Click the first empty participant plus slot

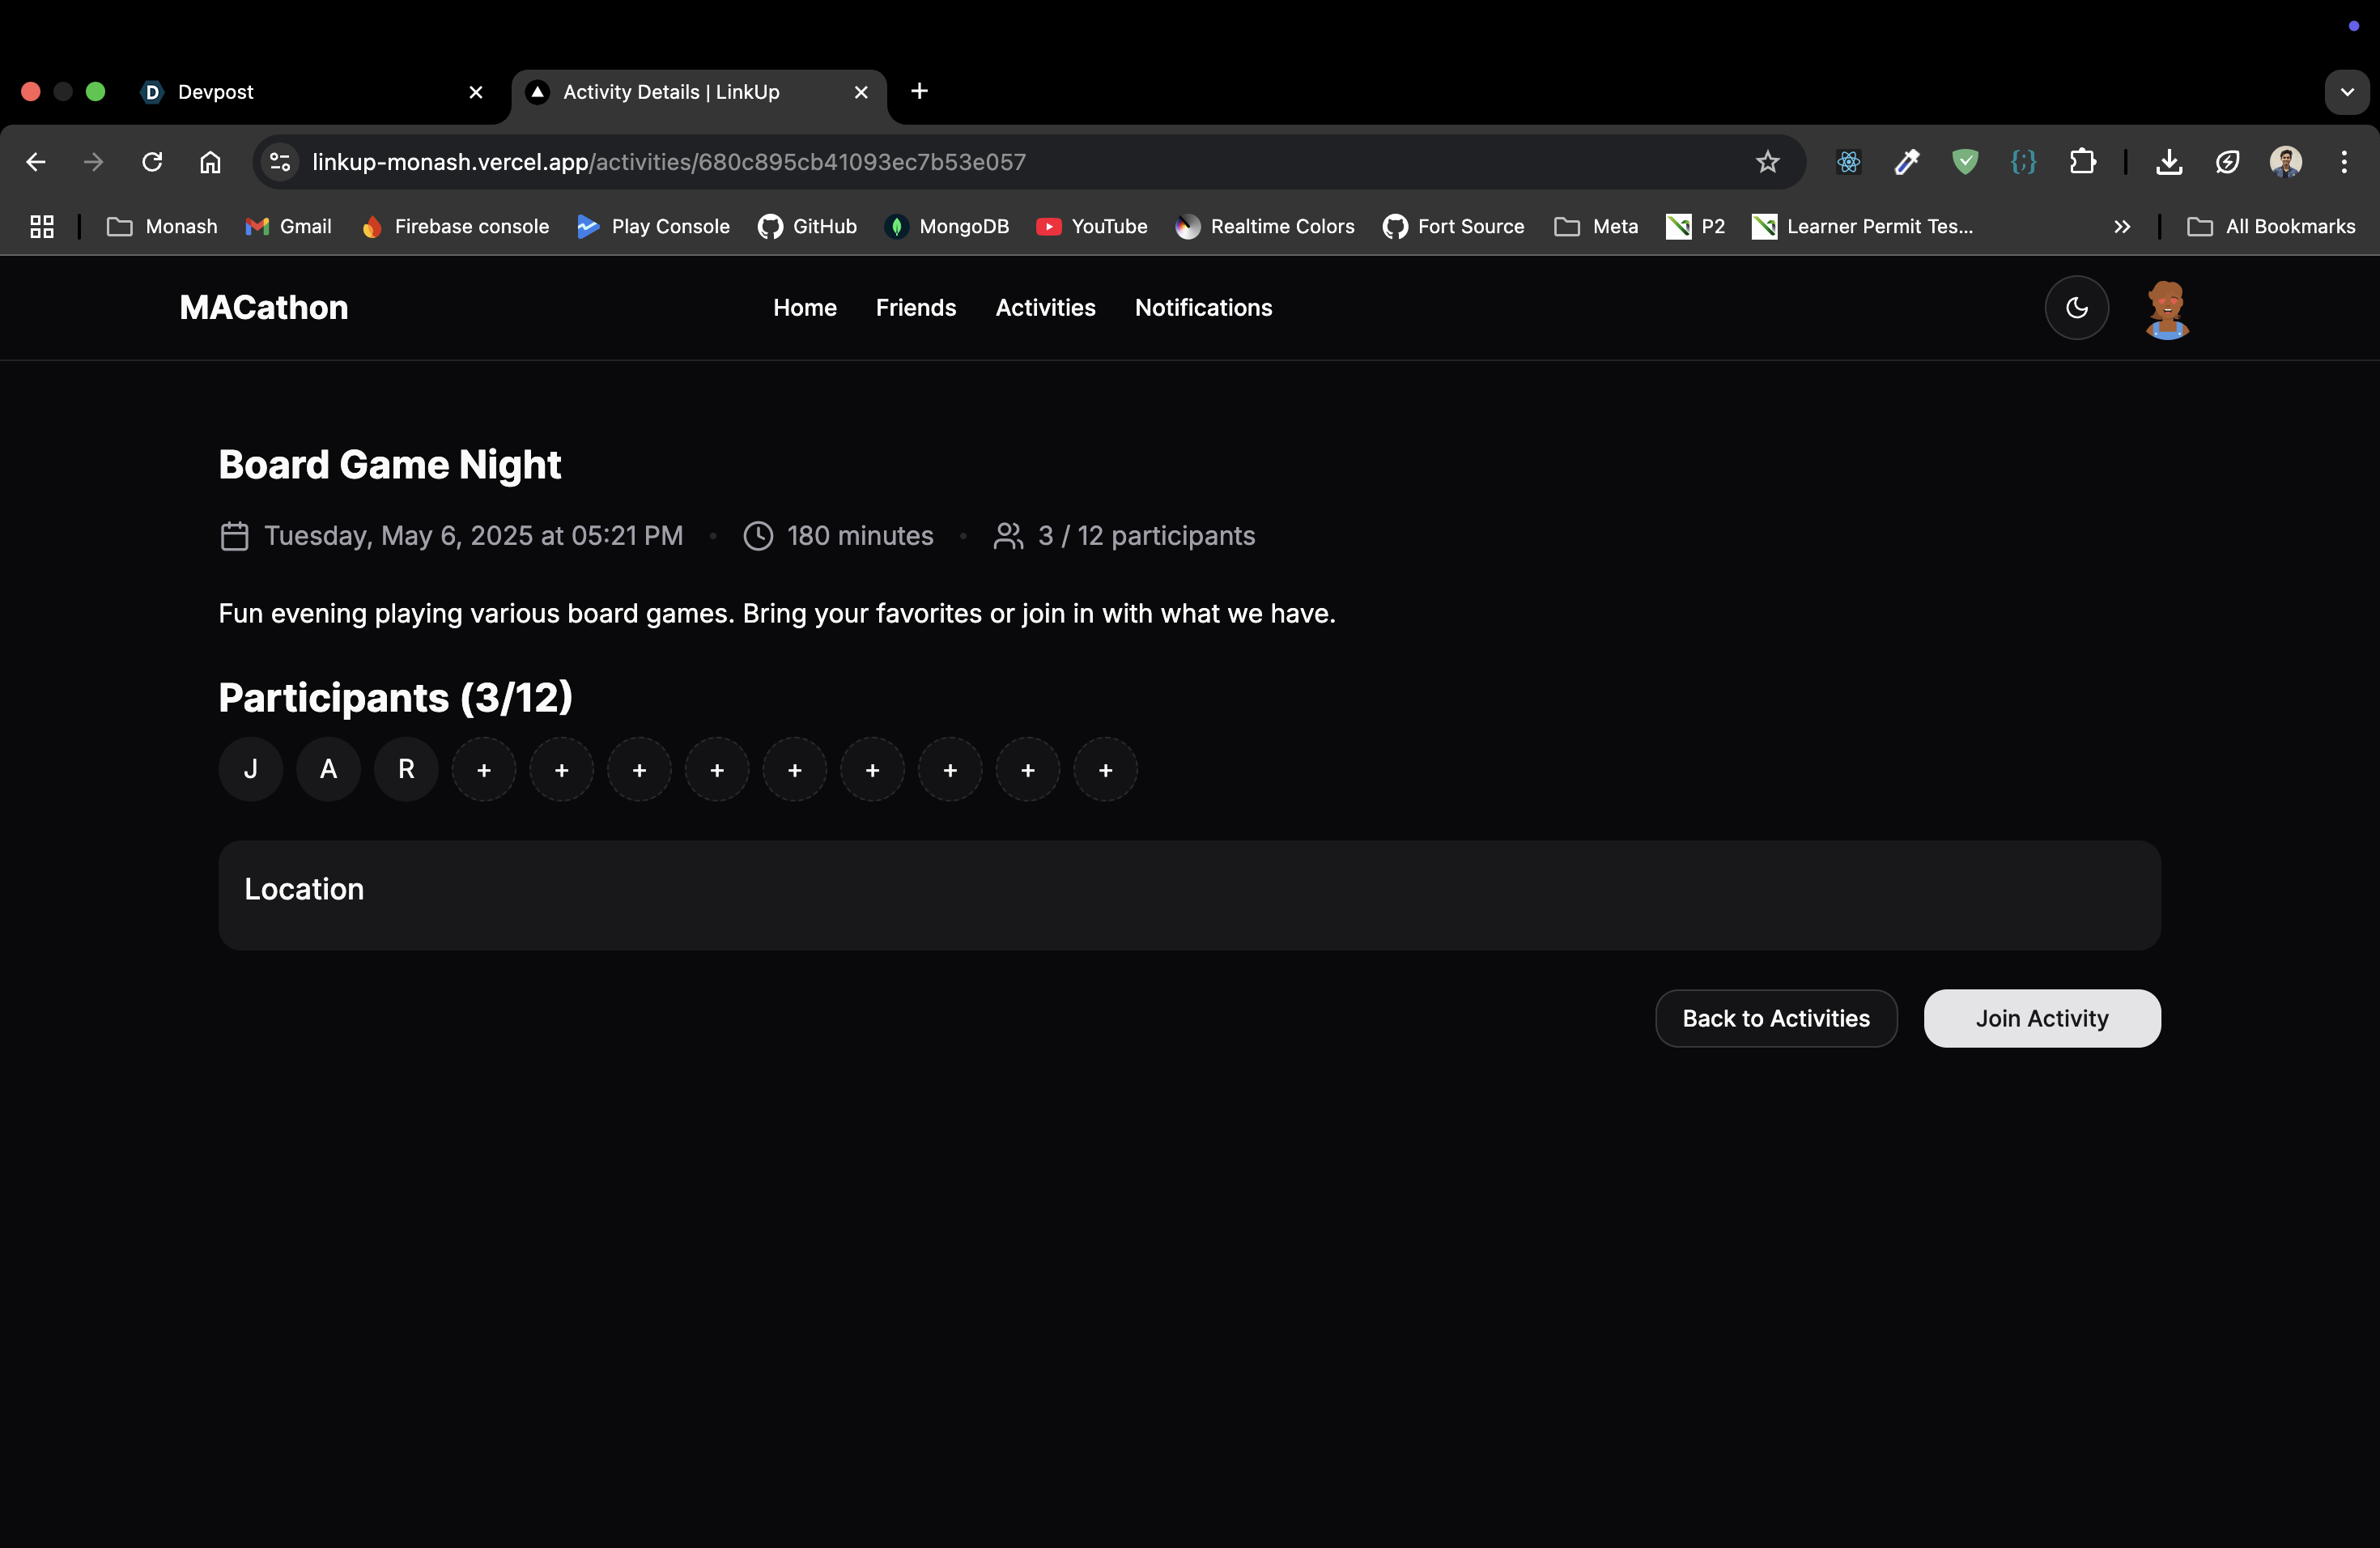(x=484, y=770)
